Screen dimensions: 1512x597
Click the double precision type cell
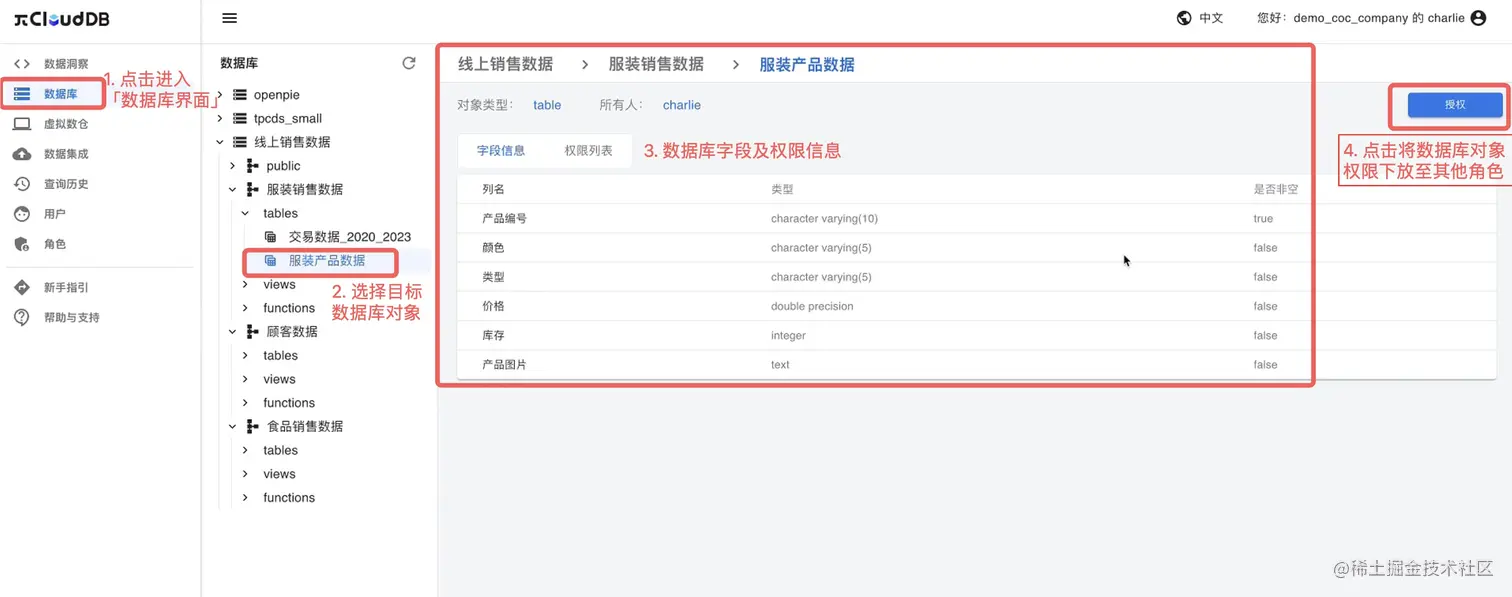[x=812, y=306]
